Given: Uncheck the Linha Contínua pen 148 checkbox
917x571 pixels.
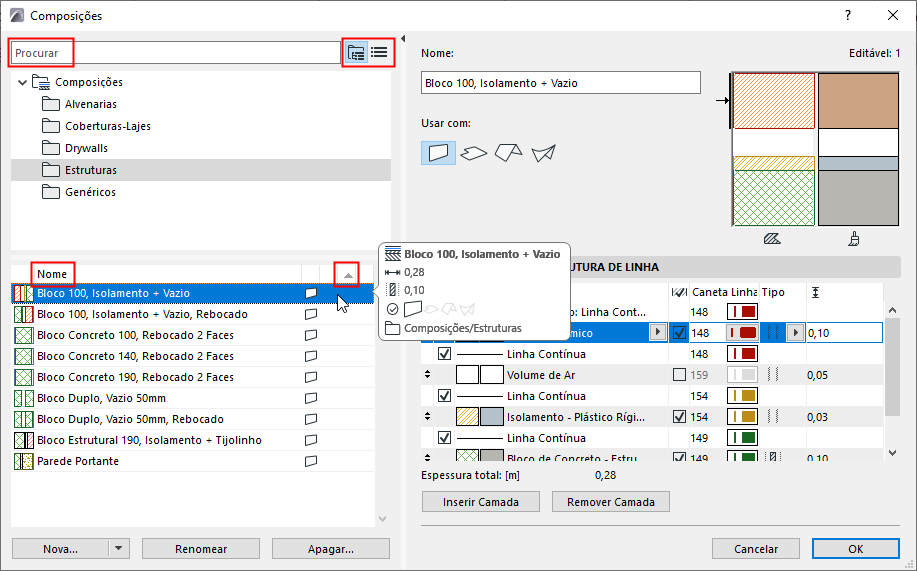Looking at the screenshot, I should 444,354.
